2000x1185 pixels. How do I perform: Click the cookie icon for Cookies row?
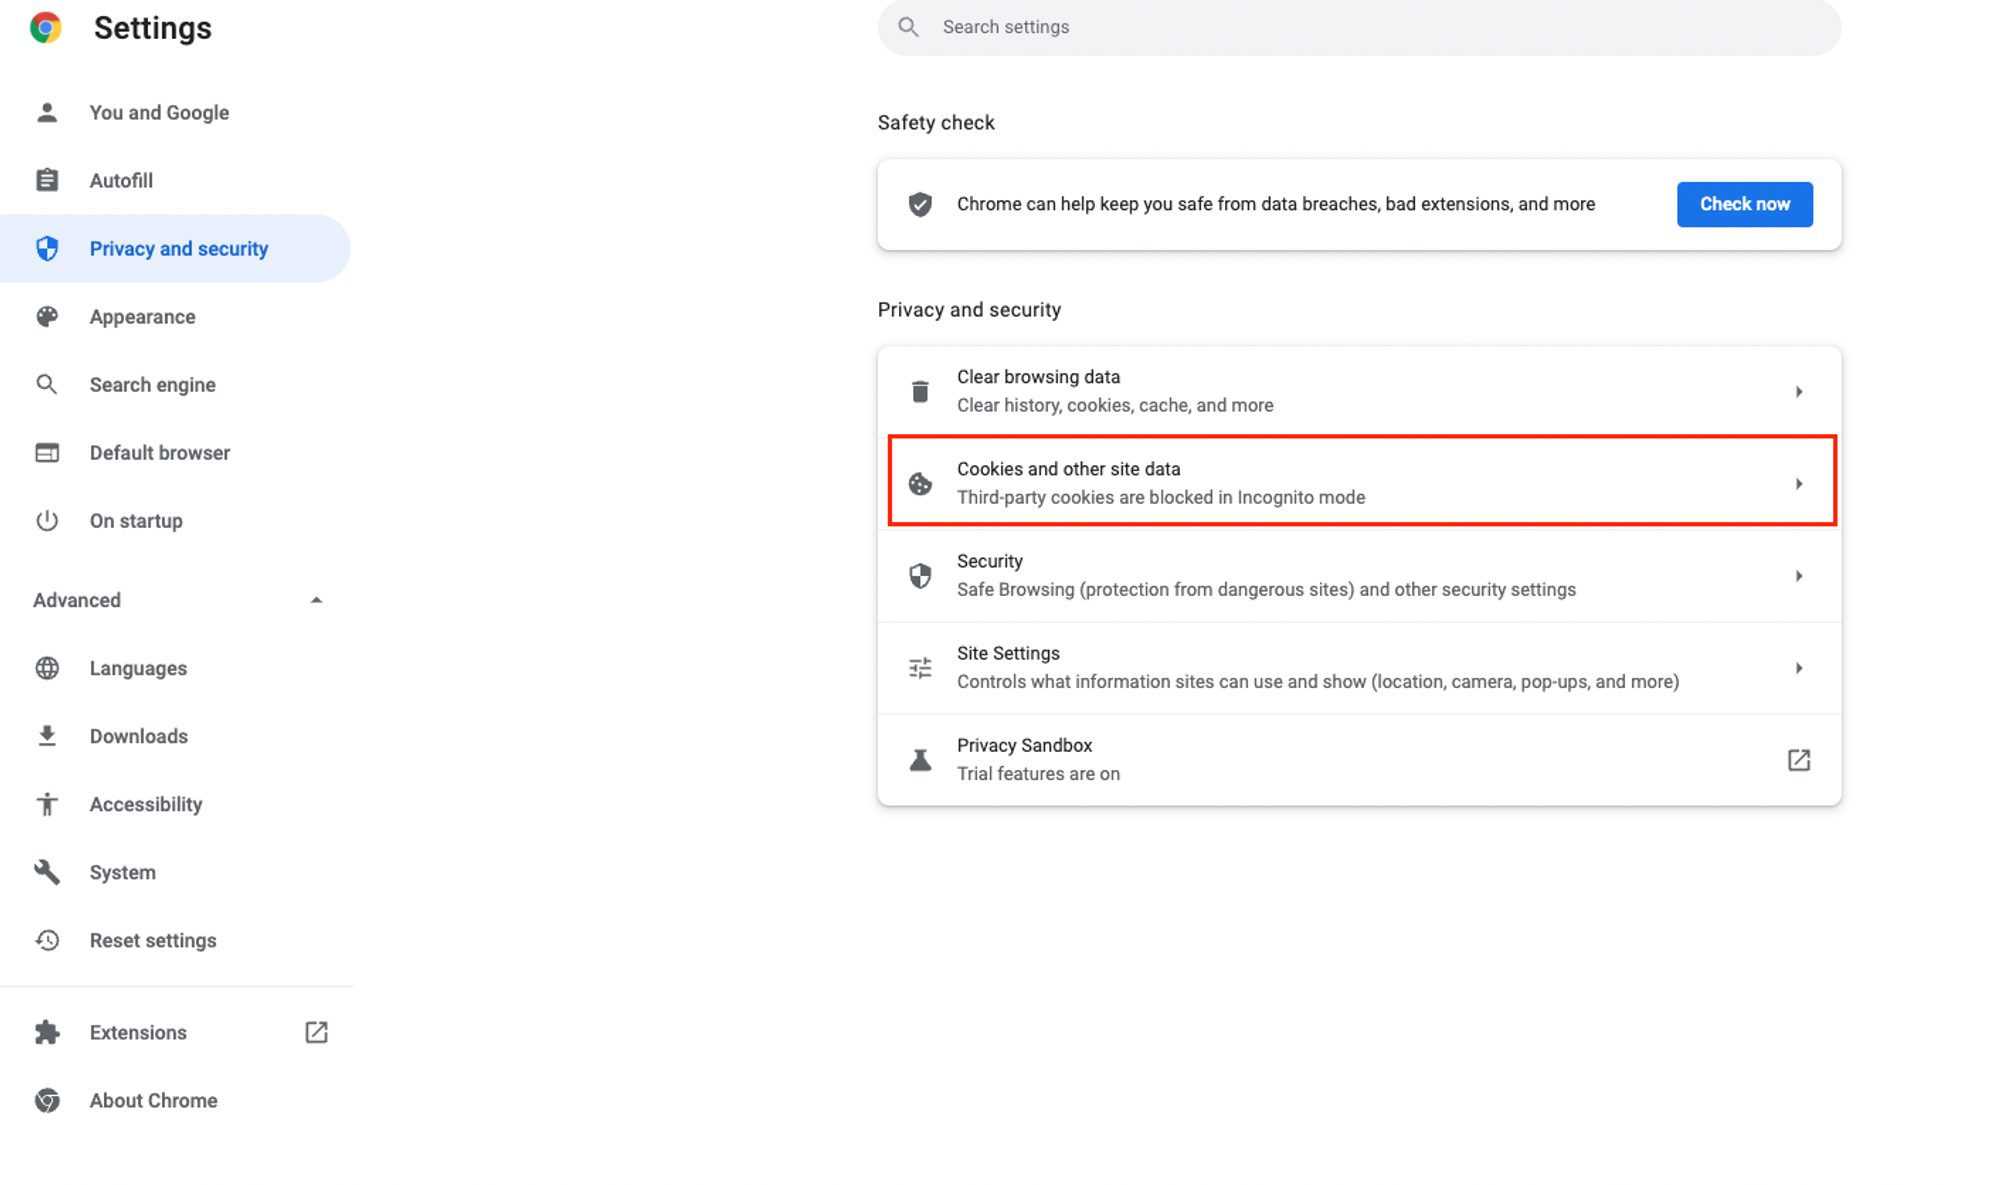coord(920,484)
